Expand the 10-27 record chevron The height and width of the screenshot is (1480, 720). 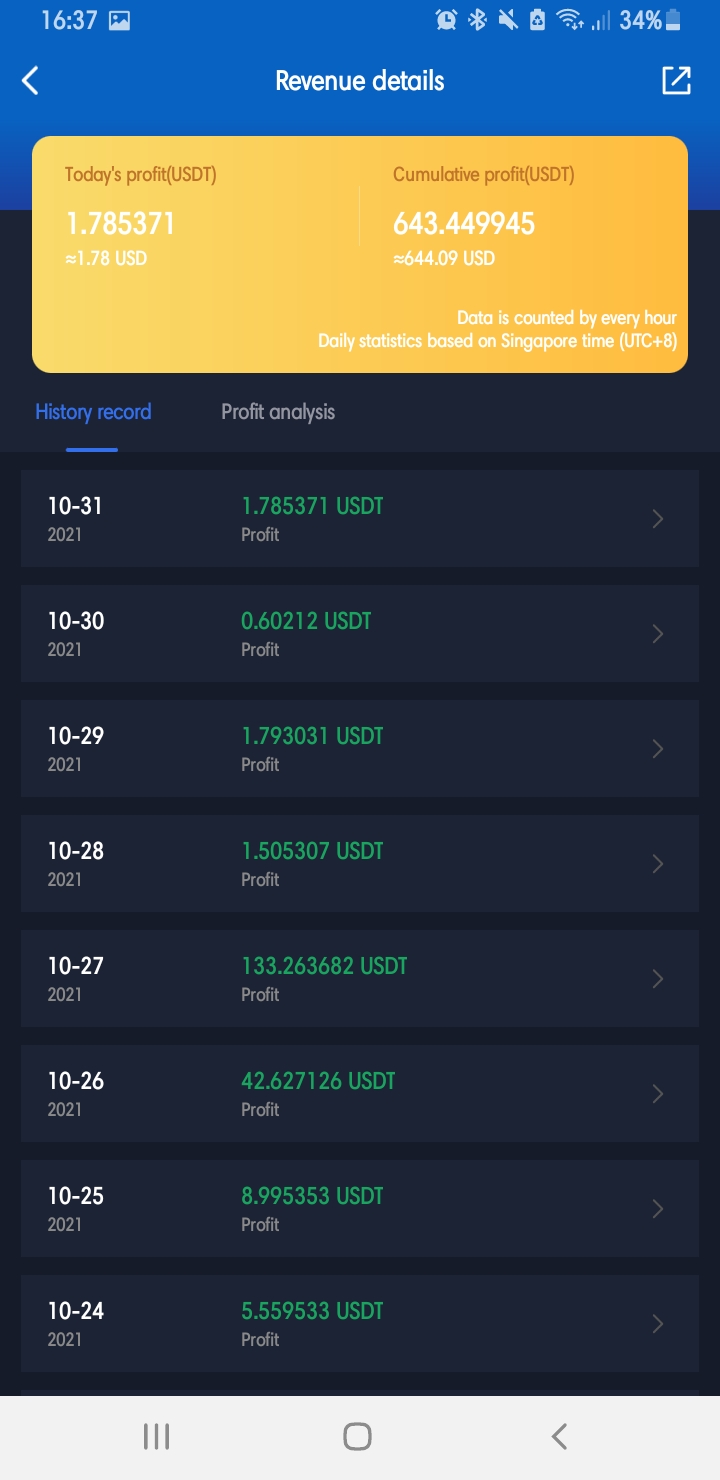pos(658,978)
